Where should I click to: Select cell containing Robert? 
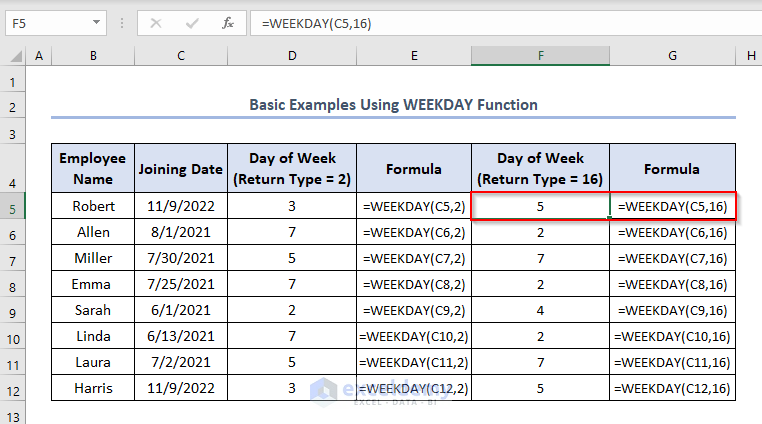point(93,206)
